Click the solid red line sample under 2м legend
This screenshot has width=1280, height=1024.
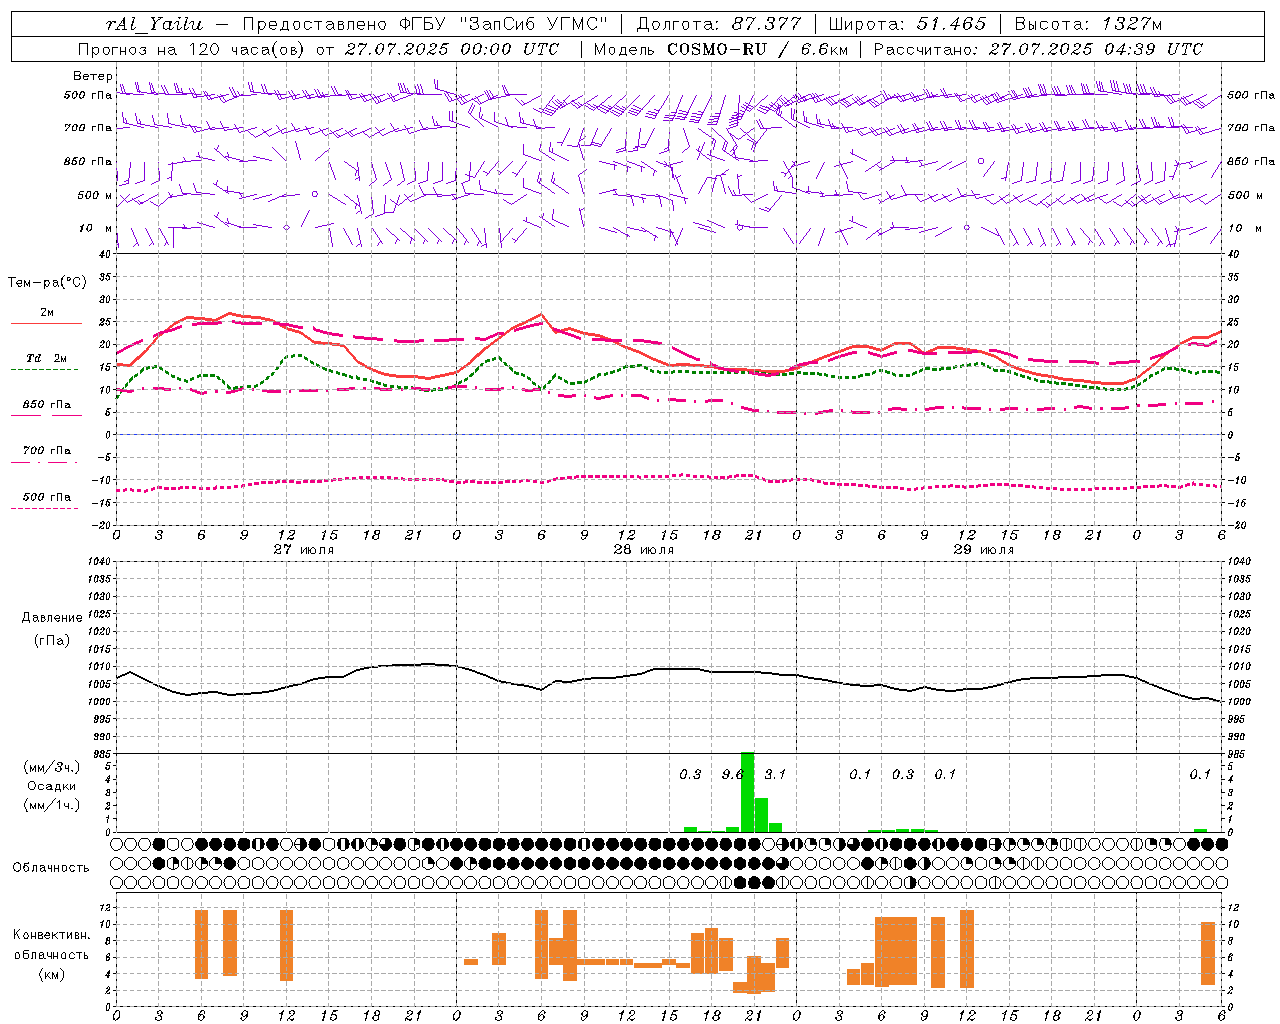[x=45, y=324]
